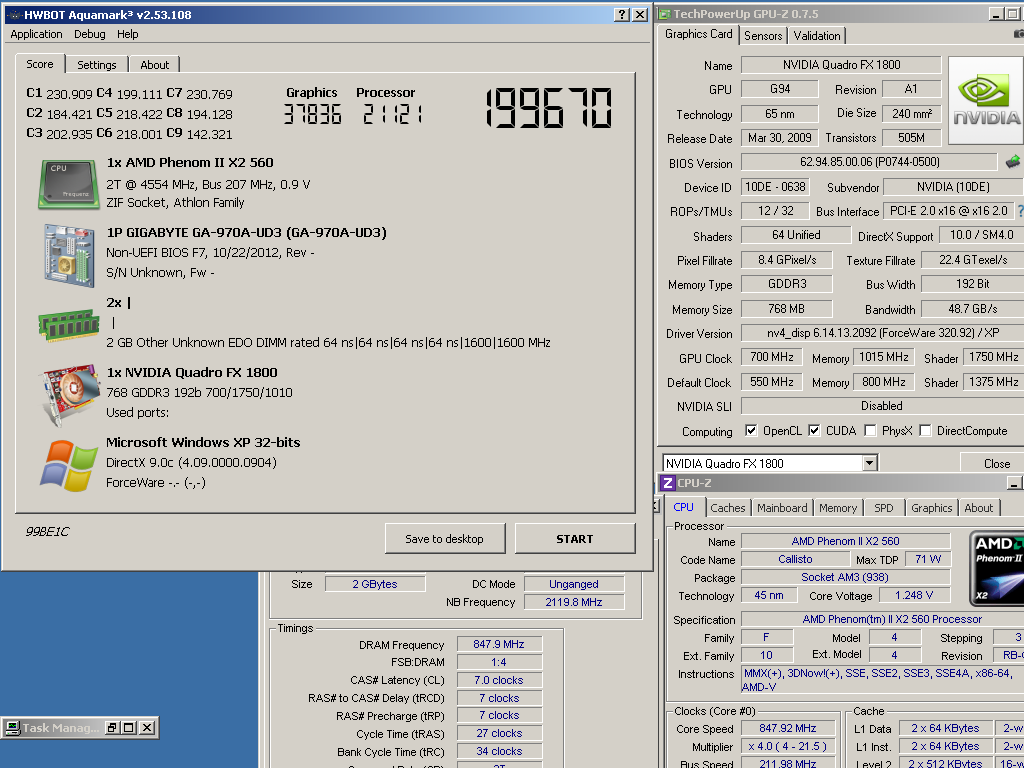Click the Save to desktop button

point(444,539)
